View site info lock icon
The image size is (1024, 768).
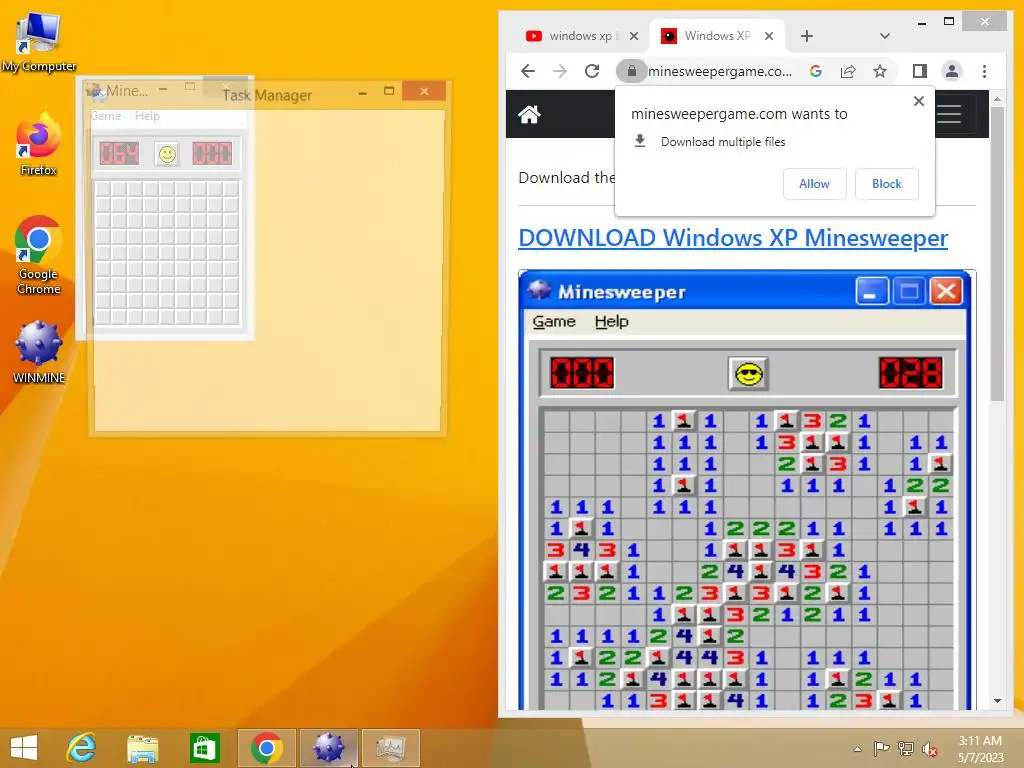(632, 71)
